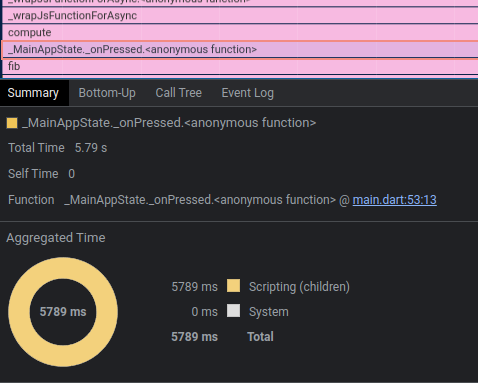Open the Event Log tab
This screenshot has width=478, height=383.
click(247, 93)
